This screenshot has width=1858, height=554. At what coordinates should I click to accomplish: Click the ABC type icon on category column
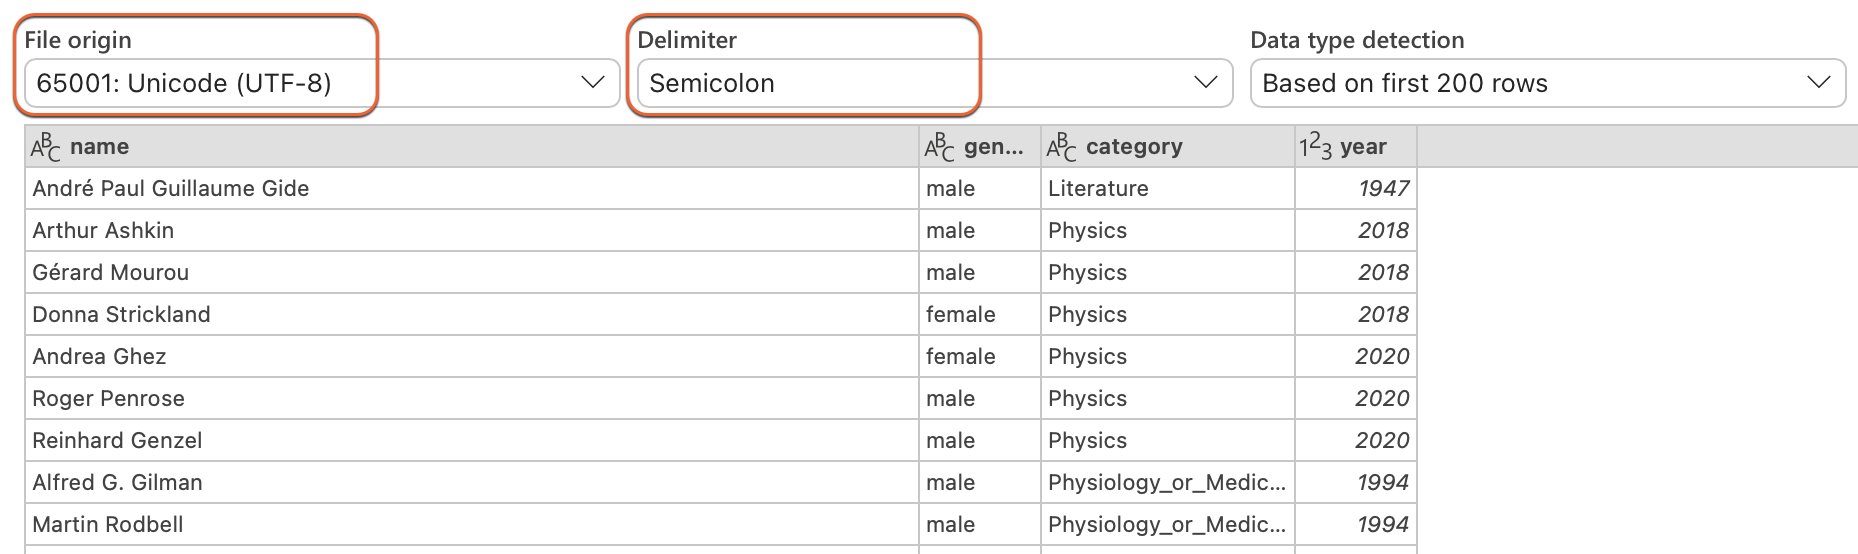click(x=1061, y=147)
